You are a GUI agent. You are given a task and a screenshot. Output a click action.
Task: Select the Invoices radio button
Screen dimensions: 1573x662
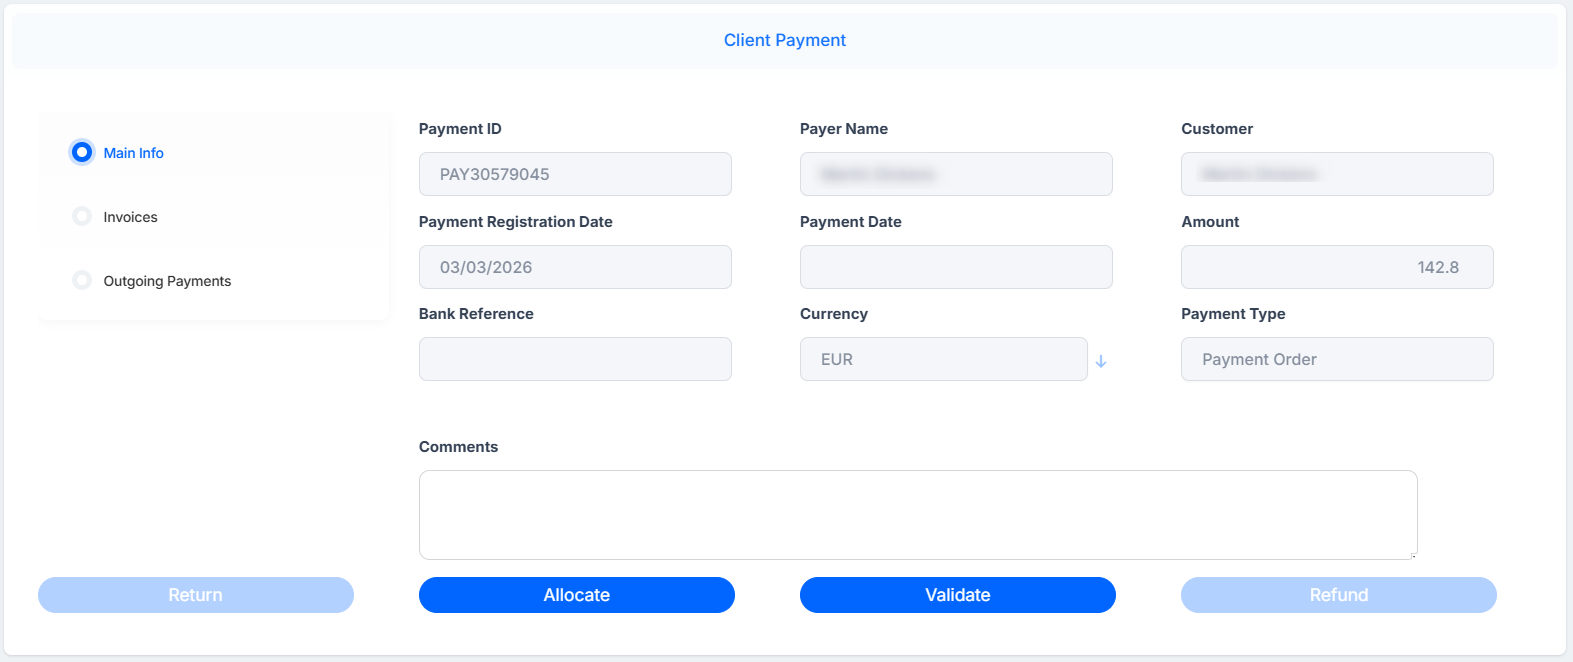point(82,216)
